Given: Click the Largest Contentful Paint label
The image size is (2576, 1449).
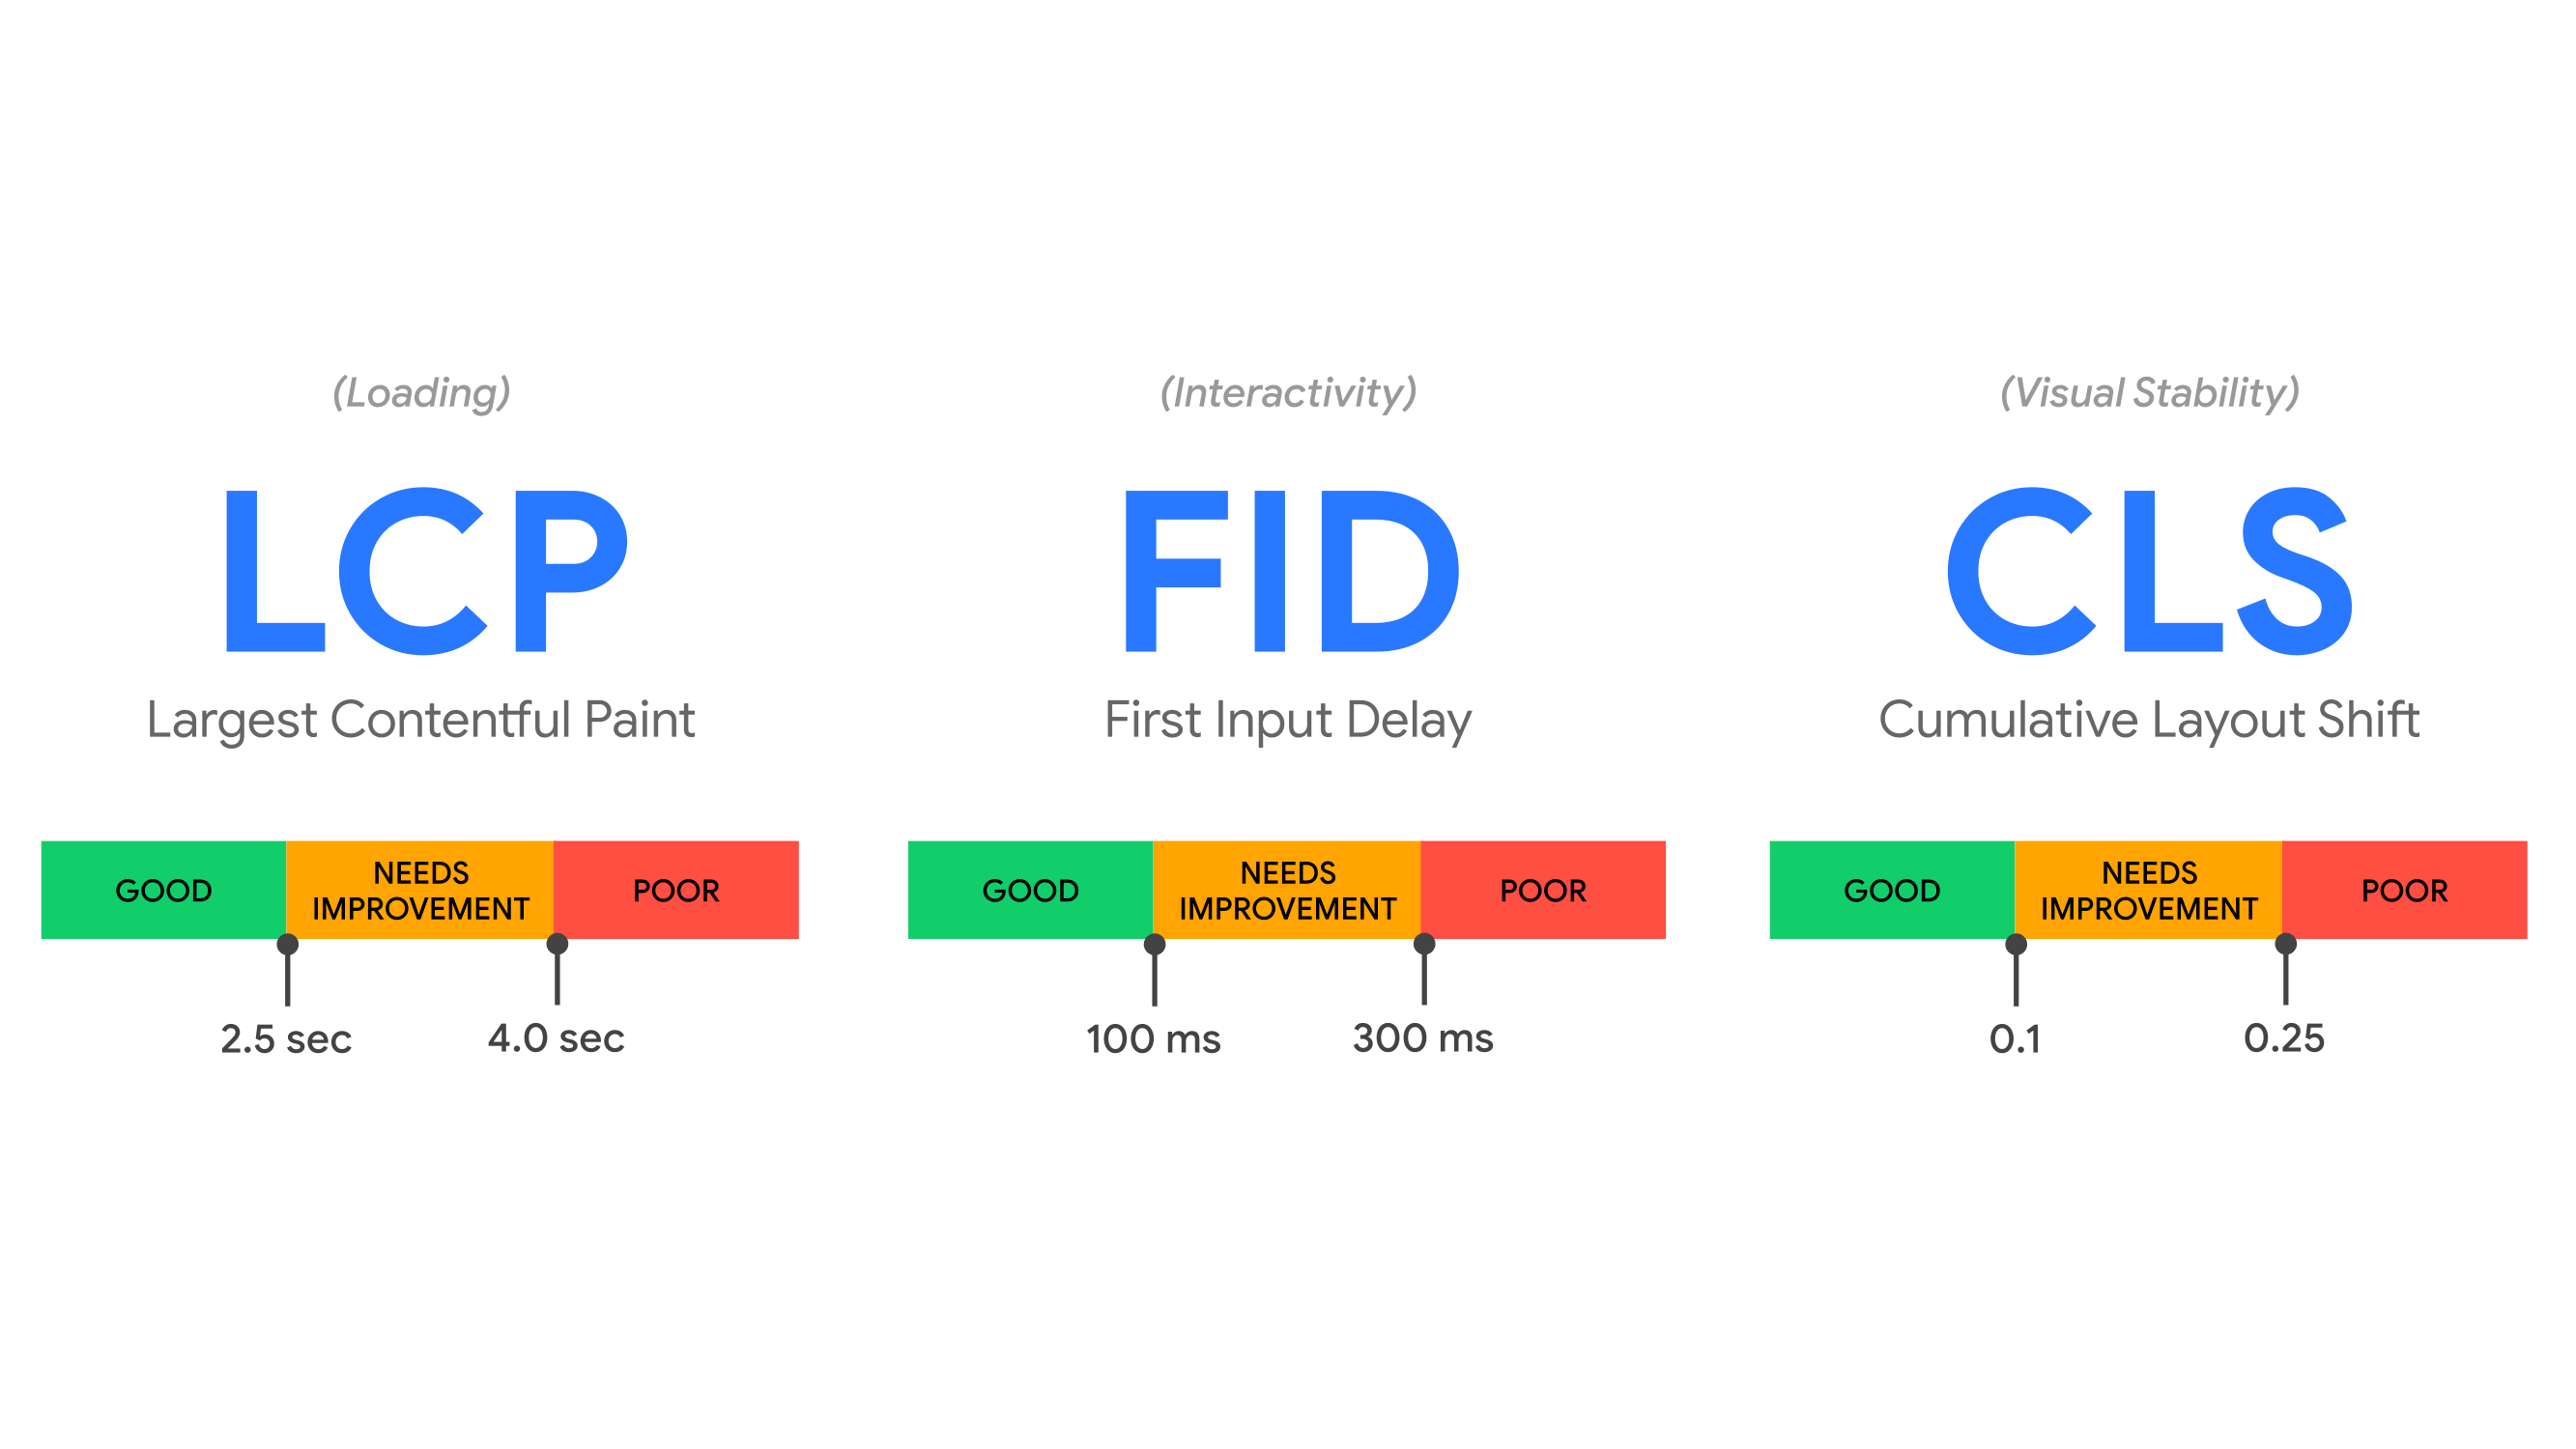Looking at the screenshot, I should 421,720.
